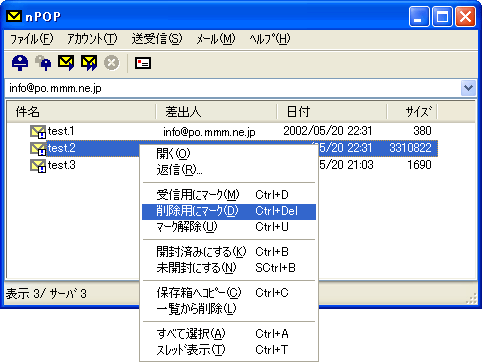482x362 pixels.
Task: Click the gray stop toolbar icon
Action: (x=112, y=63)
